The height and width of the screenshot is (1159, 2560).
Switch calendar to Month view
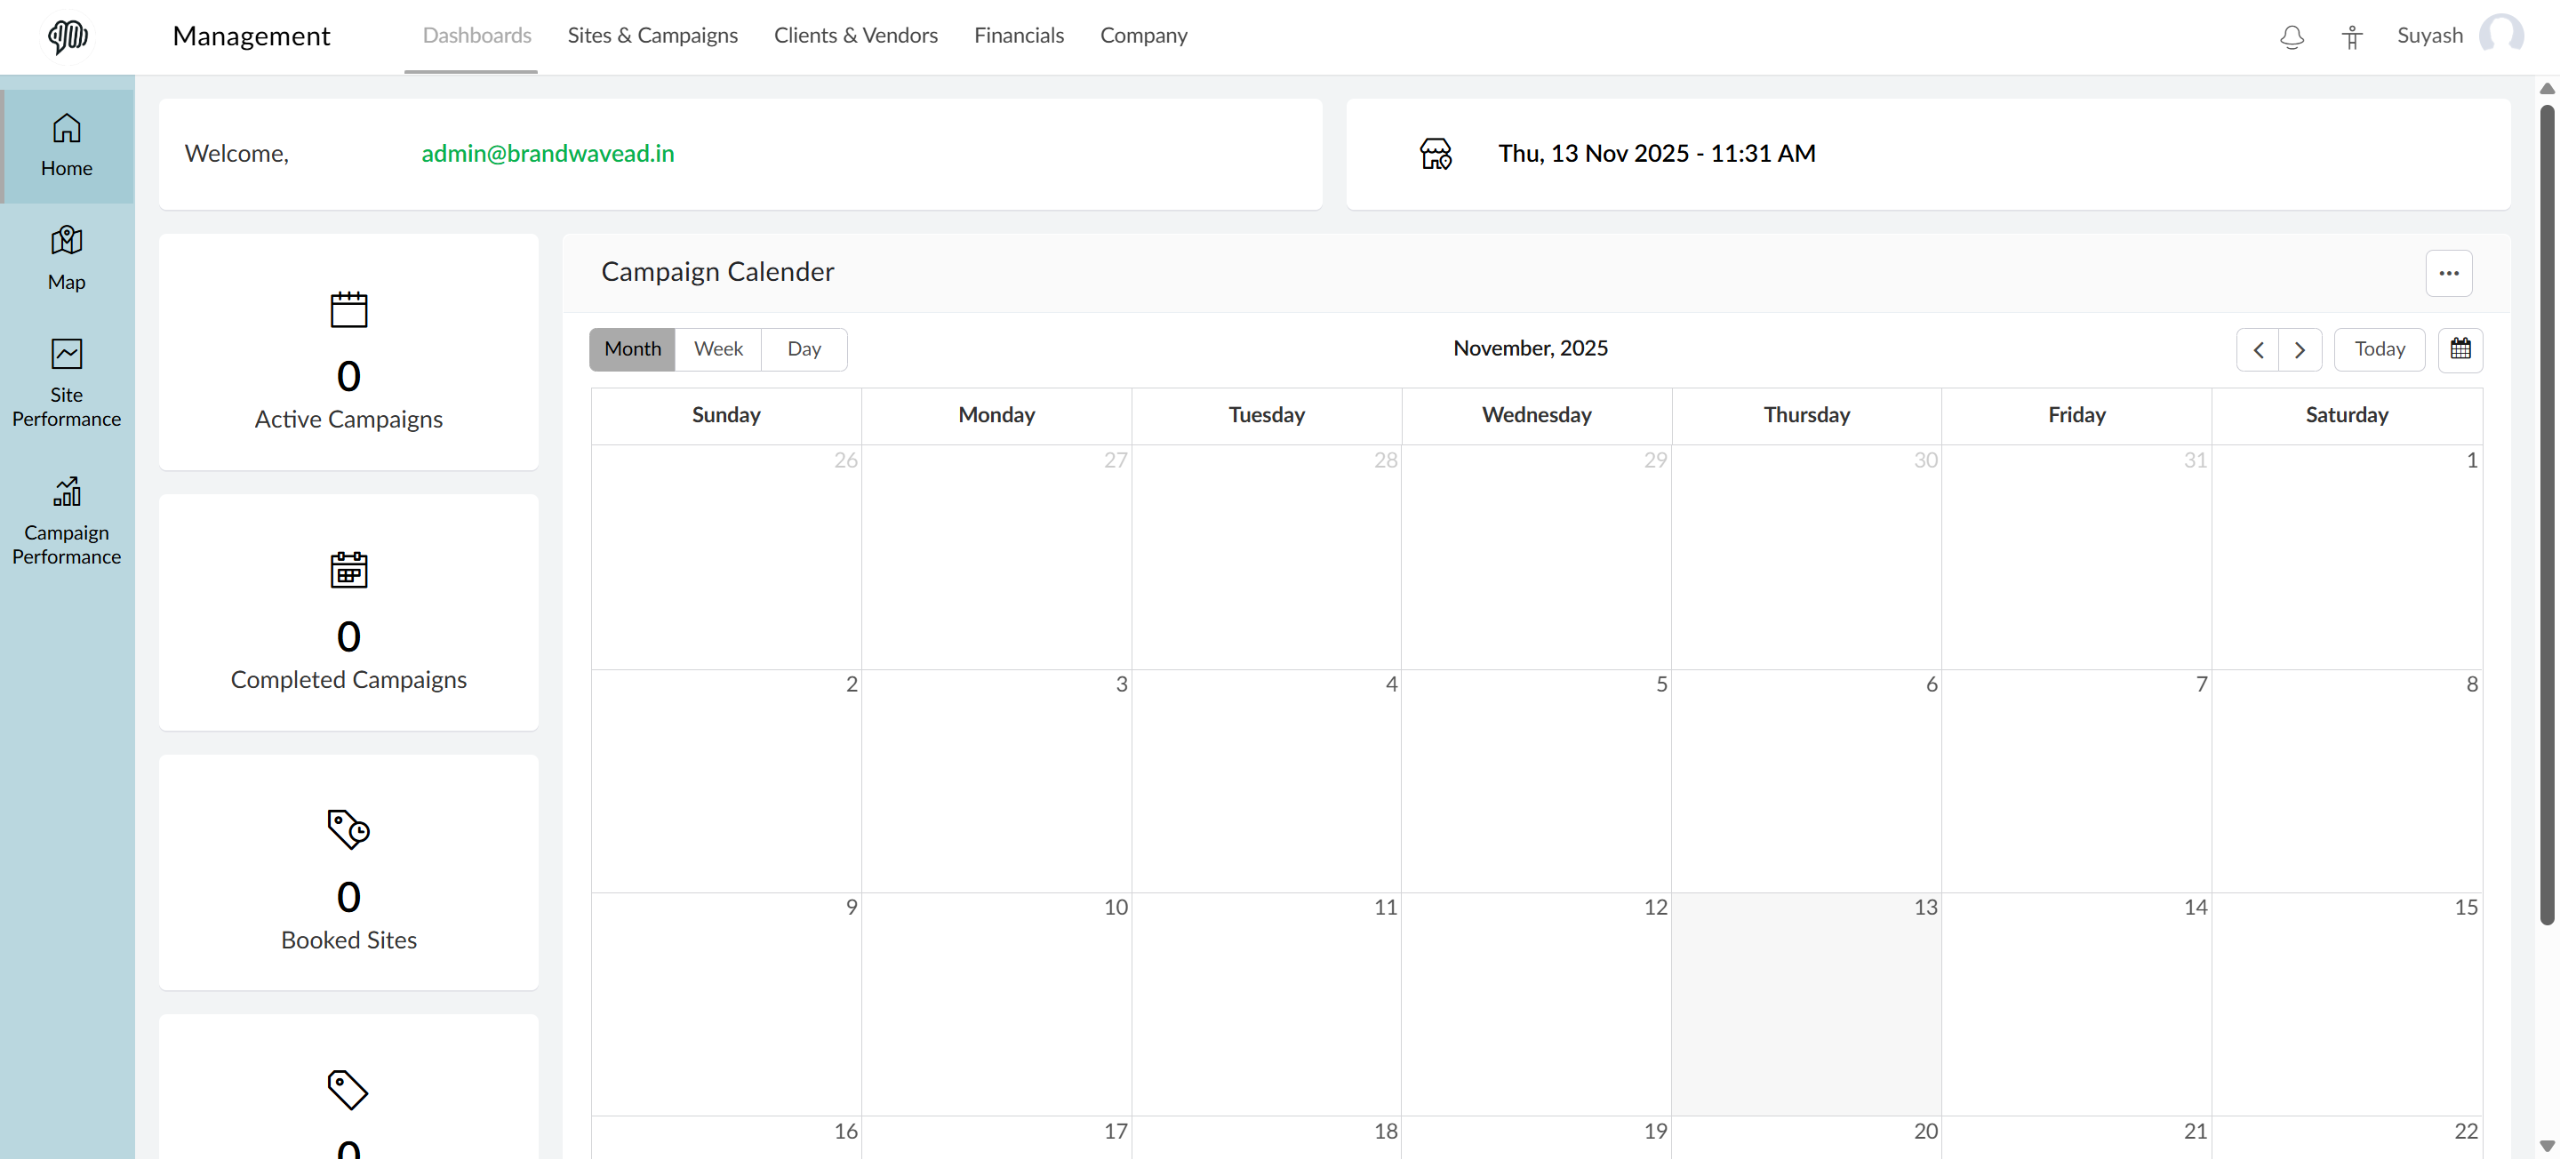tap(632, 349)
